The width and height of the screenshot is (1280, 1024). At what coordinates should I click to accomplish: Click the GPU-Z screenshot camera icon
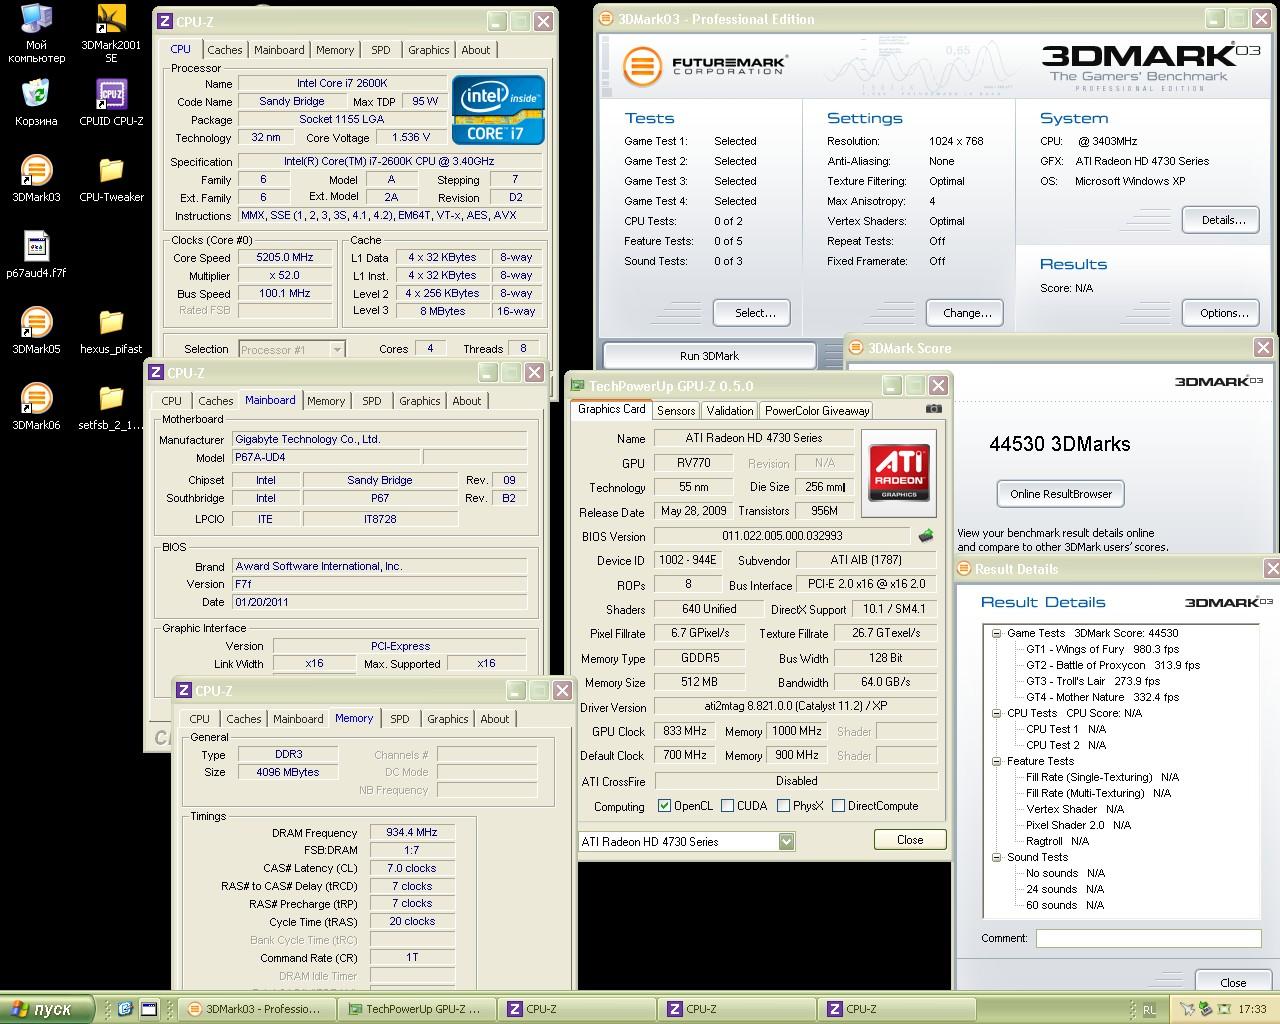coord(933,409)
